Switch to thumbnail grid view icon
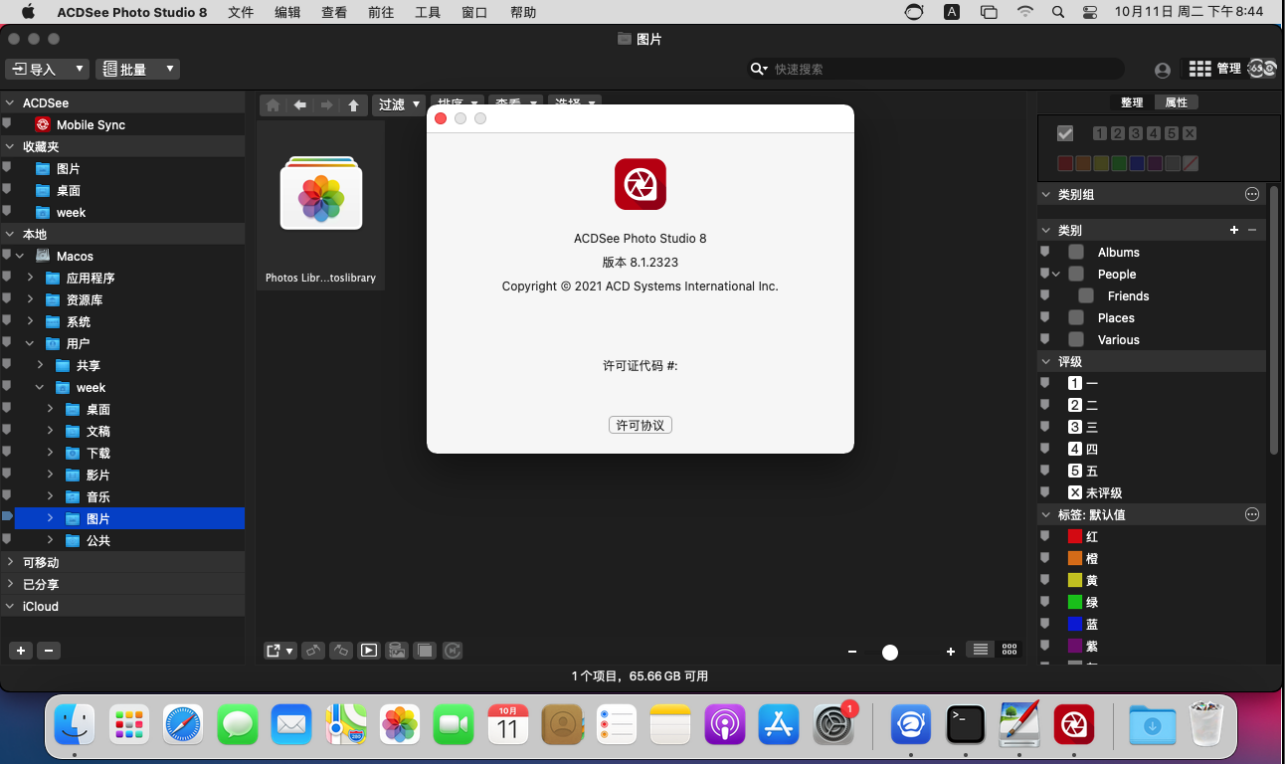The width and height of the screenshot is (1285, 764). pos(1009,650)
